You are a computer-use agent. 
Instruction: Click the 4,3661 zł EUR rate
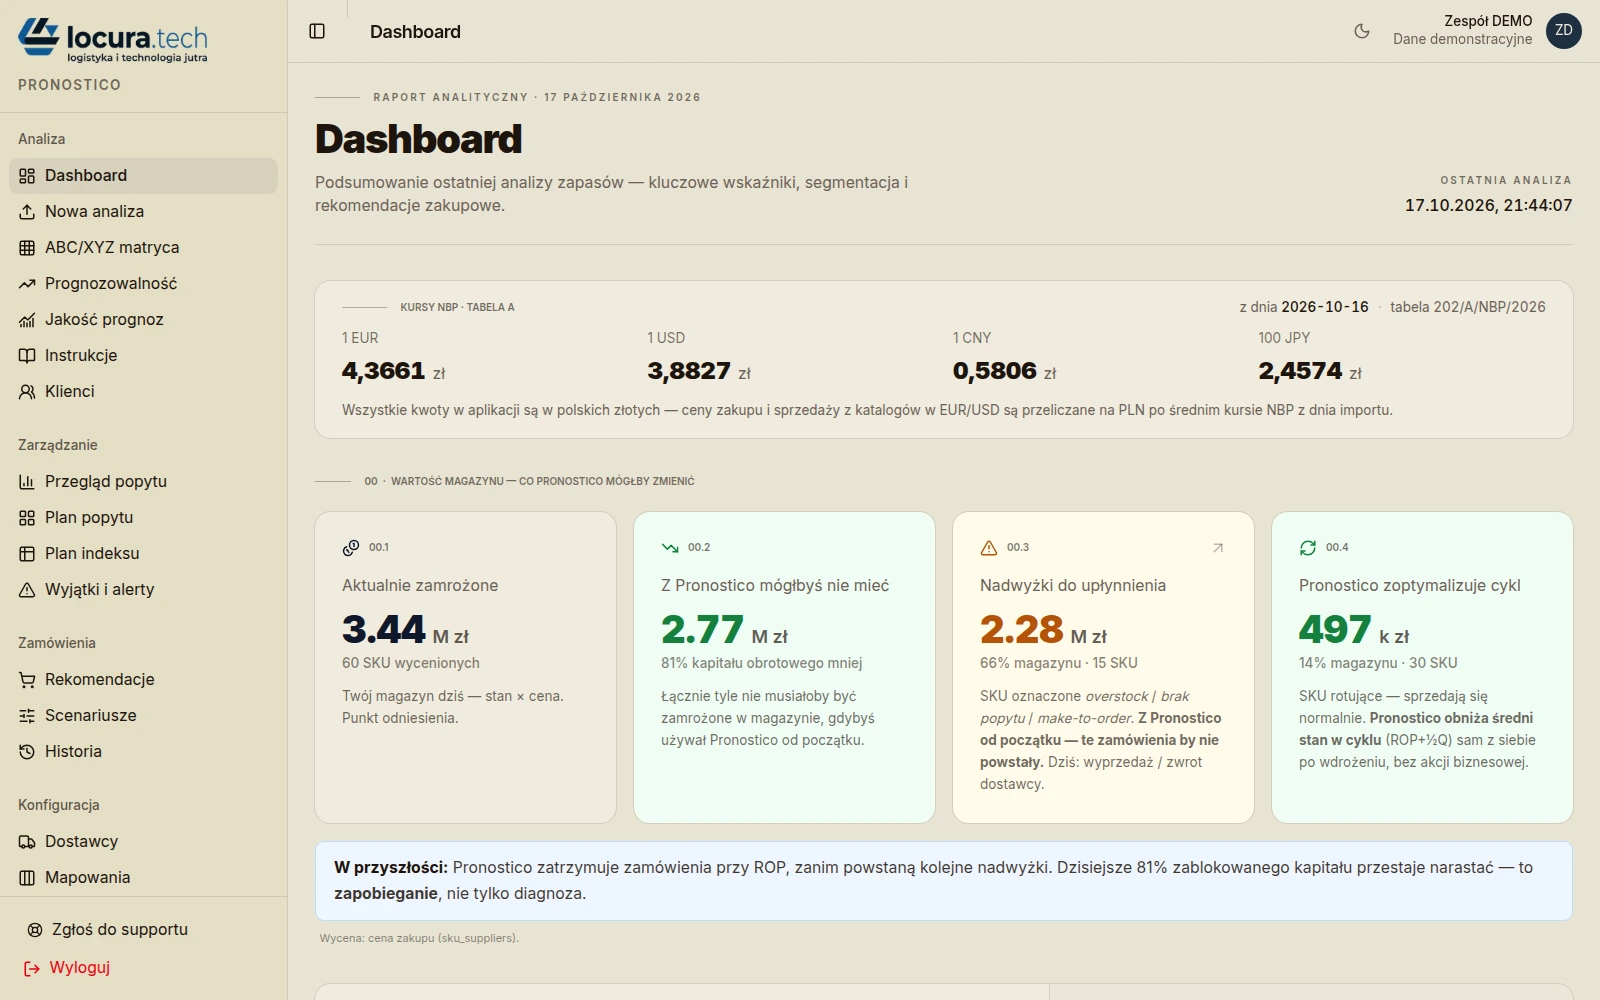click(394, 371)
